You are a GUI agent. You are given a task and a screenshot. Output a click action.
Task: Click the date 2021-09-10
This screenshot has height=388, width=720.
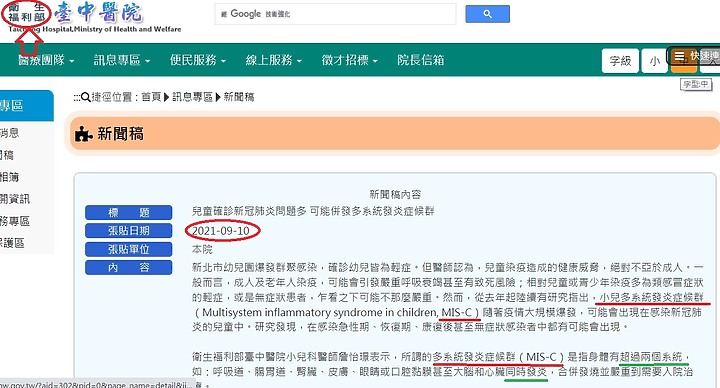point(221,231)
